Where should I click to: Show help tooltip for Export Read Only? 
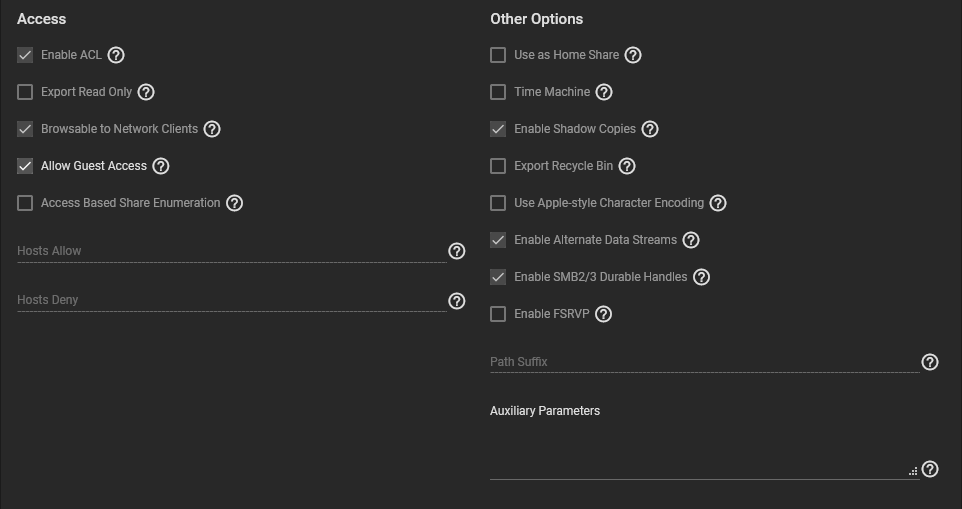click(x=146, y=92)
